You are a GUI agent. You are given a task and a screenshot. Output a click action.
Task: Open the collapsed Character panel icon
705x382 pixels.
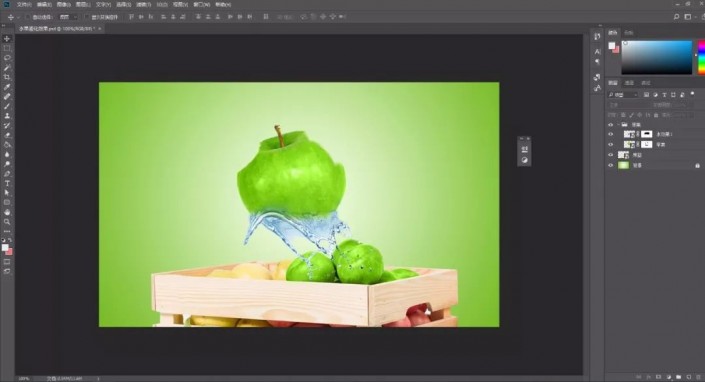597,52
